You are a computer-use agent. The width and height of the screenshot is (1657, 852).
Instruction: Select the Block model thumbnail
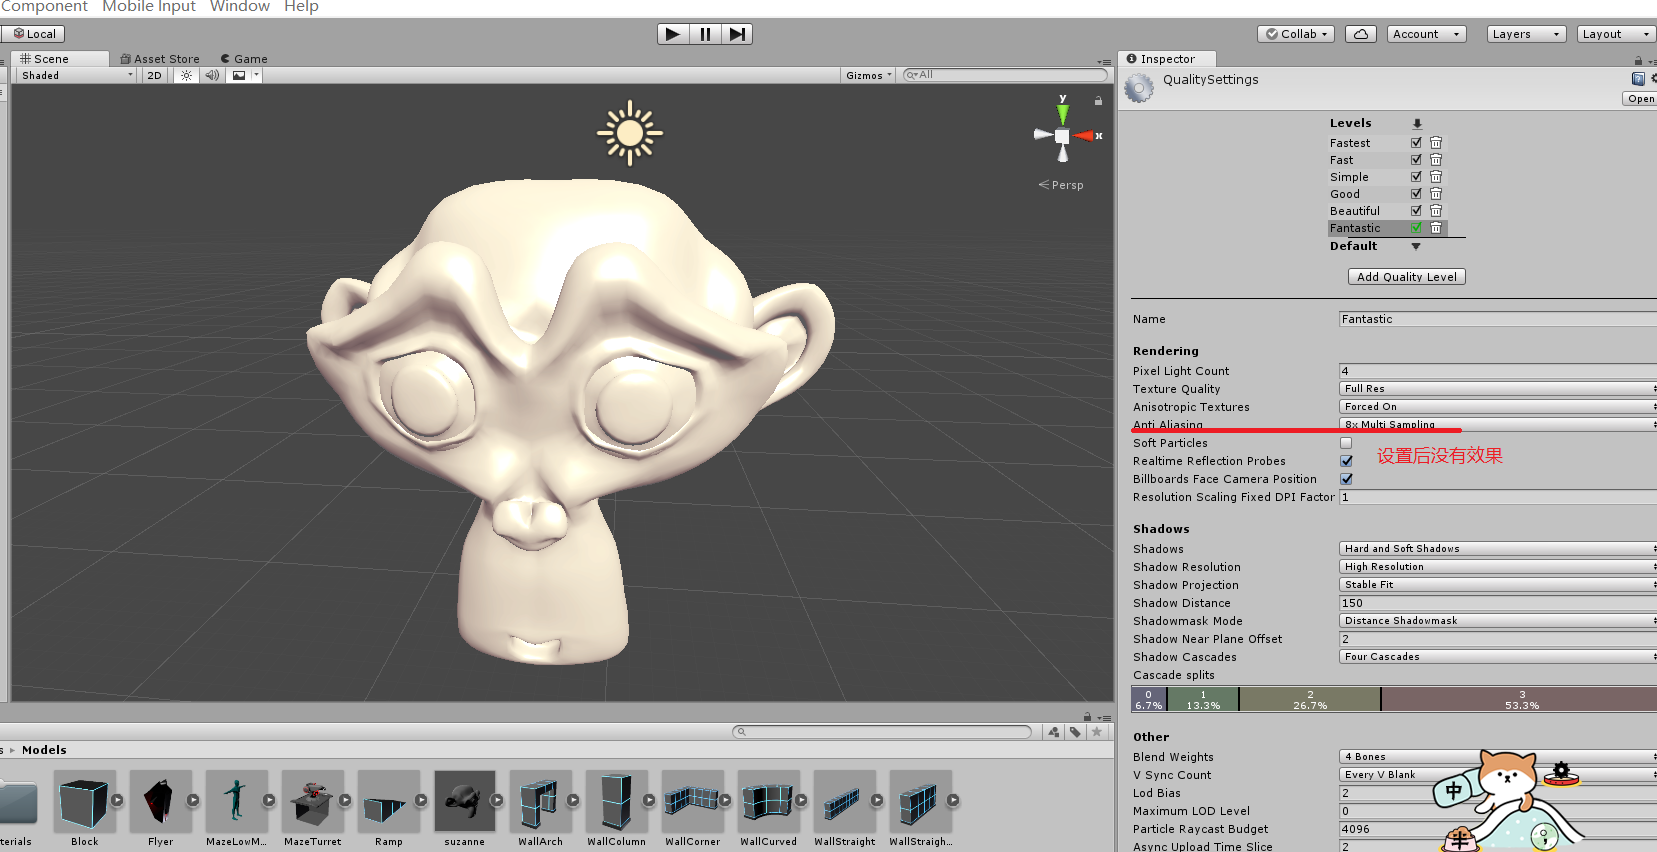click(83, 801)
